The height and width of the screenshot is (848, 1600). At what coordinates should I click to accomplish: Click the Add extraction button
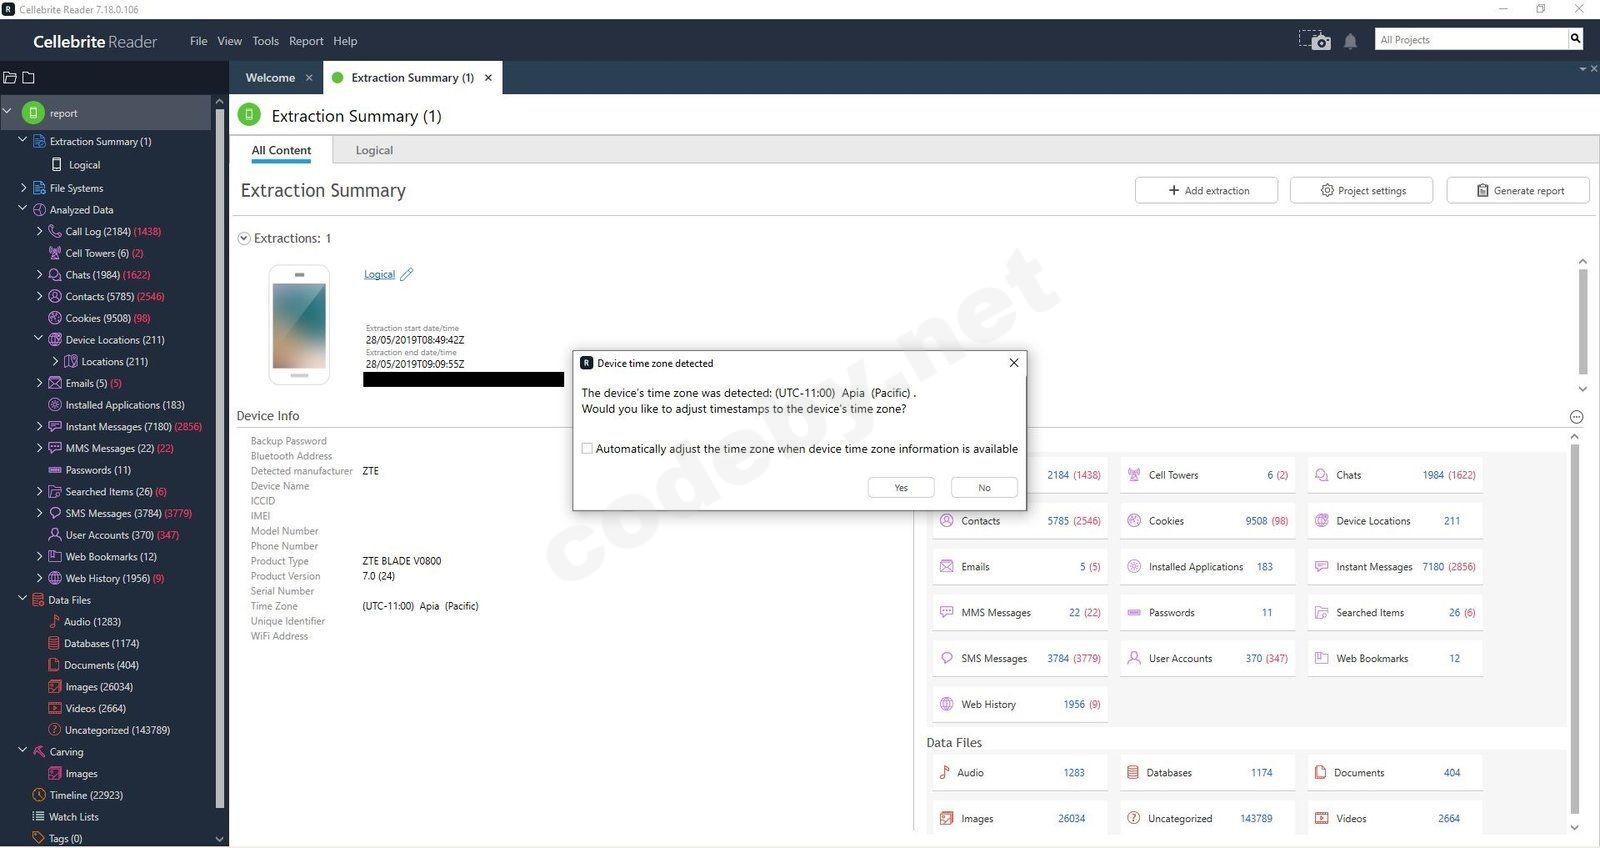click(x=1206, y=190)
